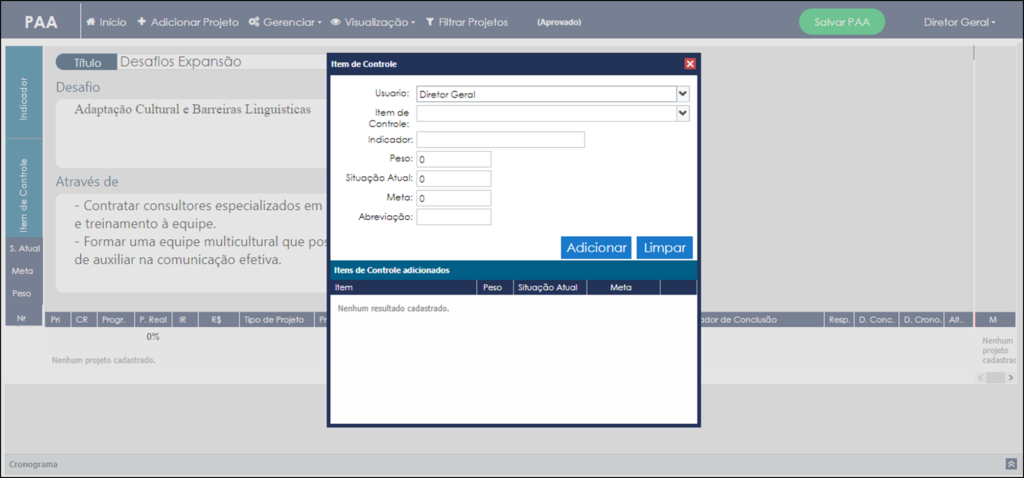1024x478 pixels.
Task: Open the Usuario dropdown list
Action: (683, 94)
